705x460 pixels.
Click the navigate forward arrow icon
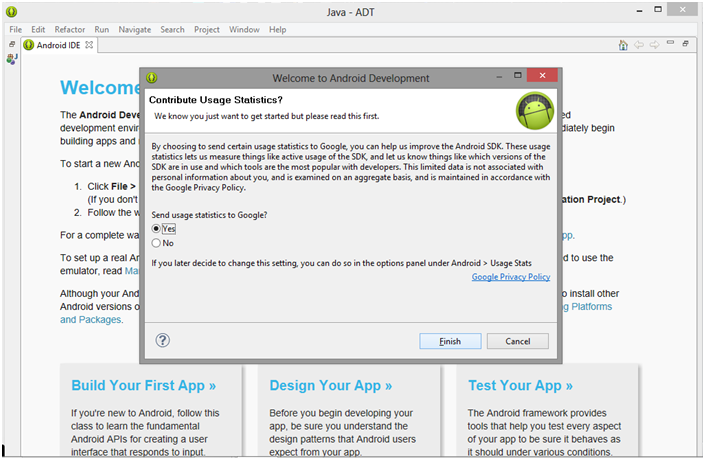(x=655, y=45)
